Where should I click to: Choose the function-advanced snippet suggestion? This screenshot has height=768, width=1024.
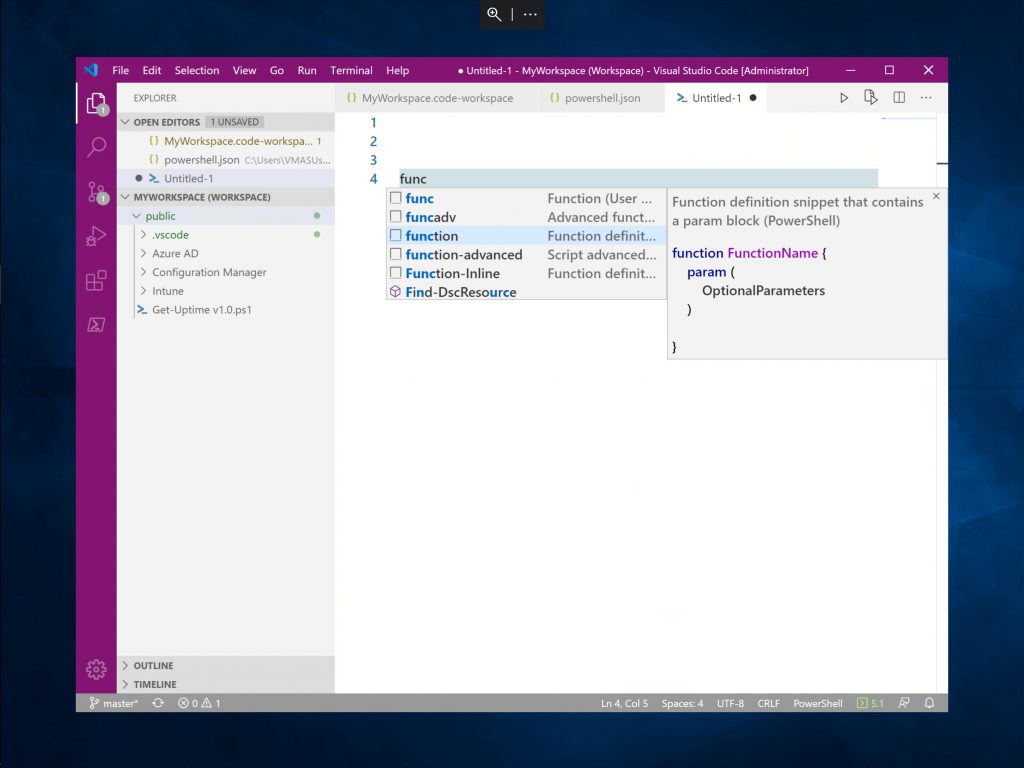click(x=526, y=255)
